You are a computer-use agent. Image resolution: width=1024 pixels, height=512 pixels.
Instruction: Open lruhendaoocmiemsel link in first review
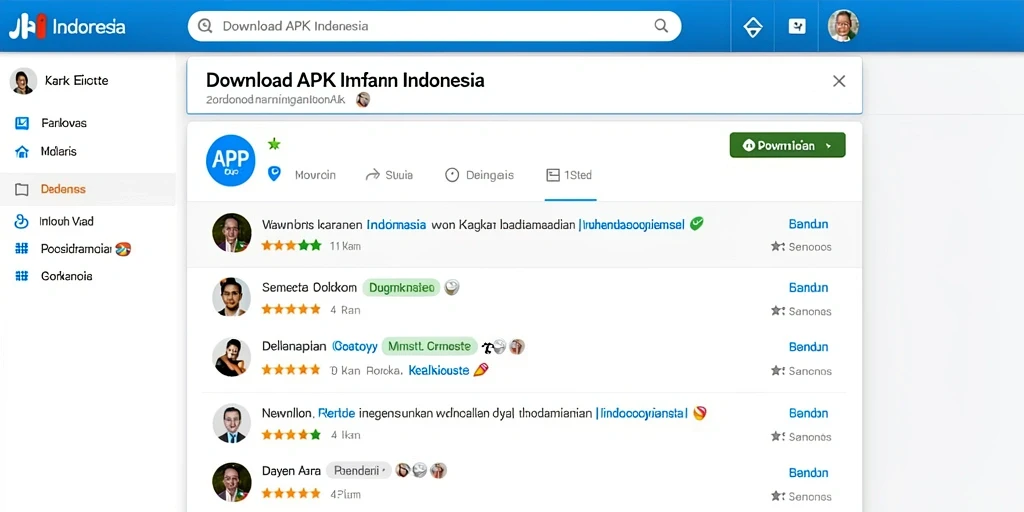[x=633, y=225]
